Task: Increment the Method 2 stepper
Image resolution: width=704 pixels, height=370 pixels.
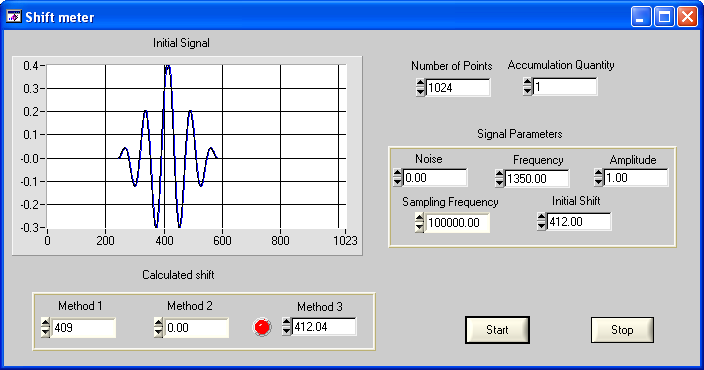Action: (x=158, y=323)
